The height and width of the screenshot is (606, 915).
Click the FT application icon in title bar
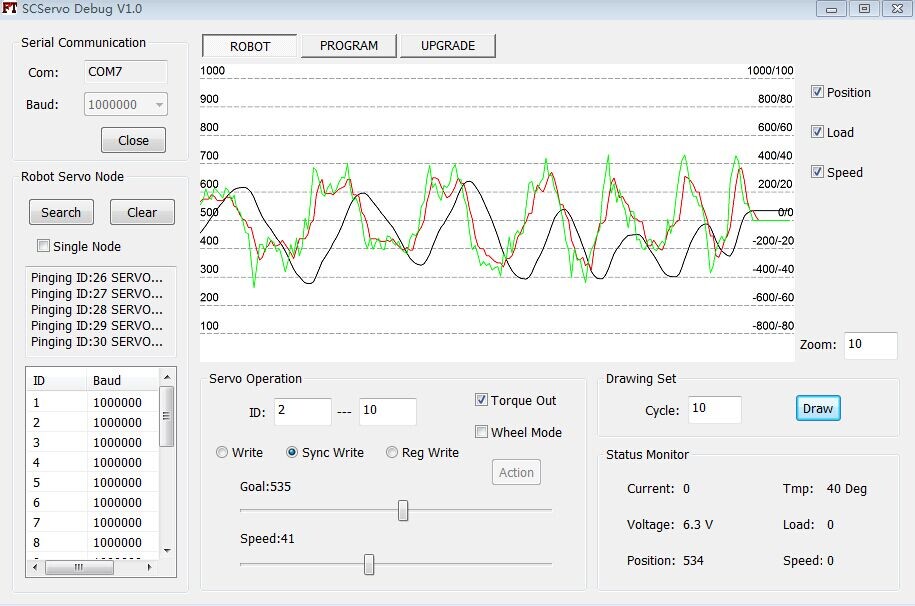coord(9,8)
